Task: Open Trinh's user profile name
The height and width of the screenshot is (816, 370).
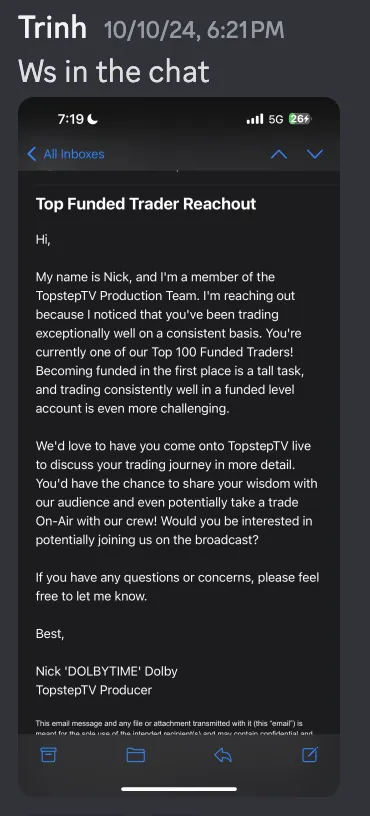Action: tap(53, 27)
